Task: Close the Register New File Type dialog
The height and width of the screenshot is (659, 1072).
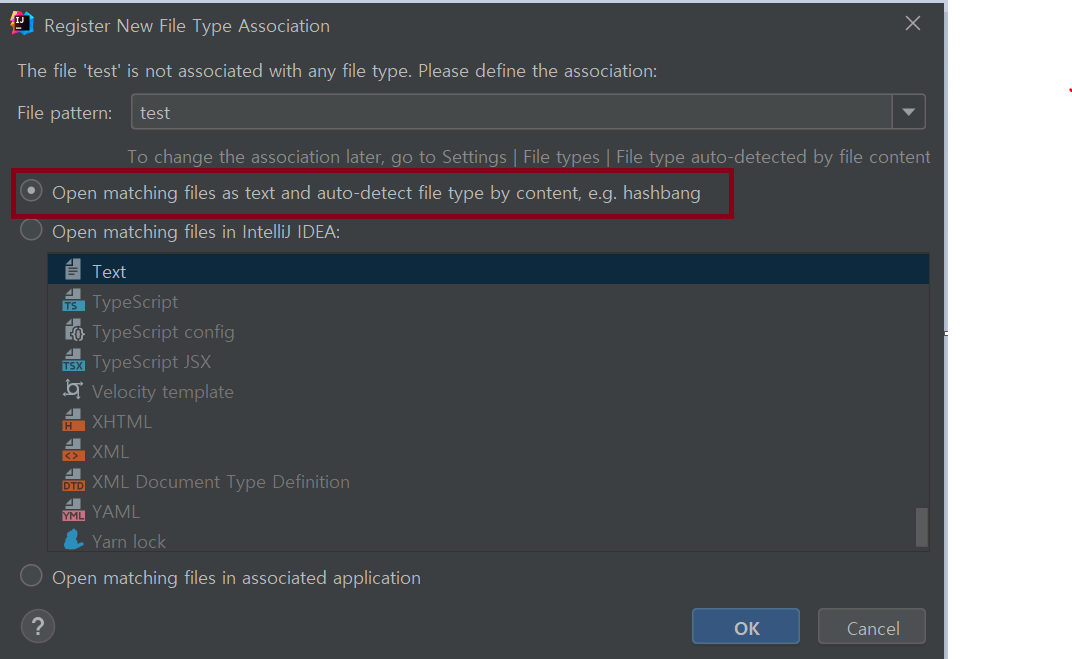Action: (913, 24)
